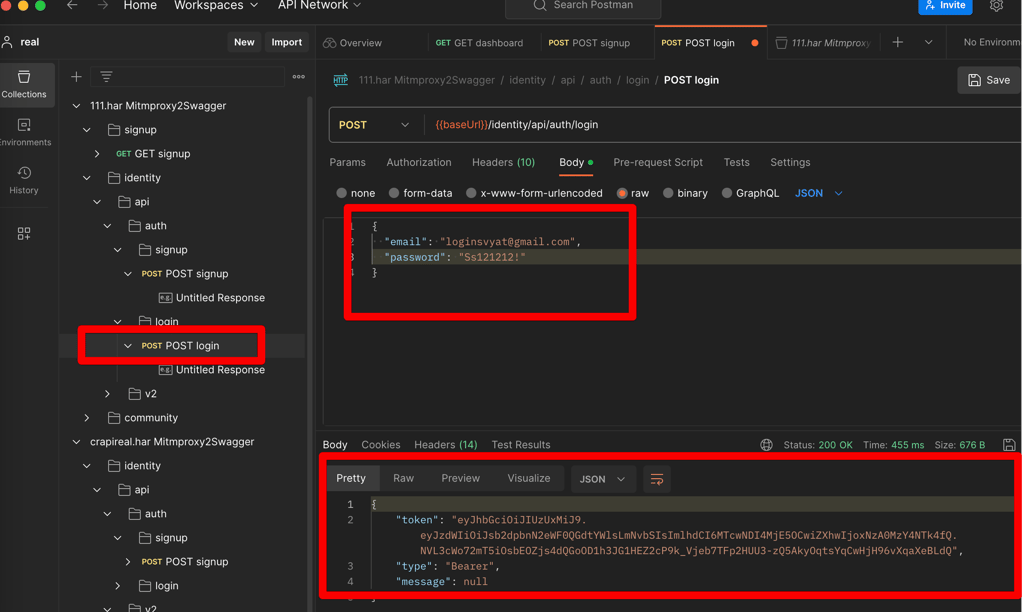Open the History sidebar panel

coord(24,180)
